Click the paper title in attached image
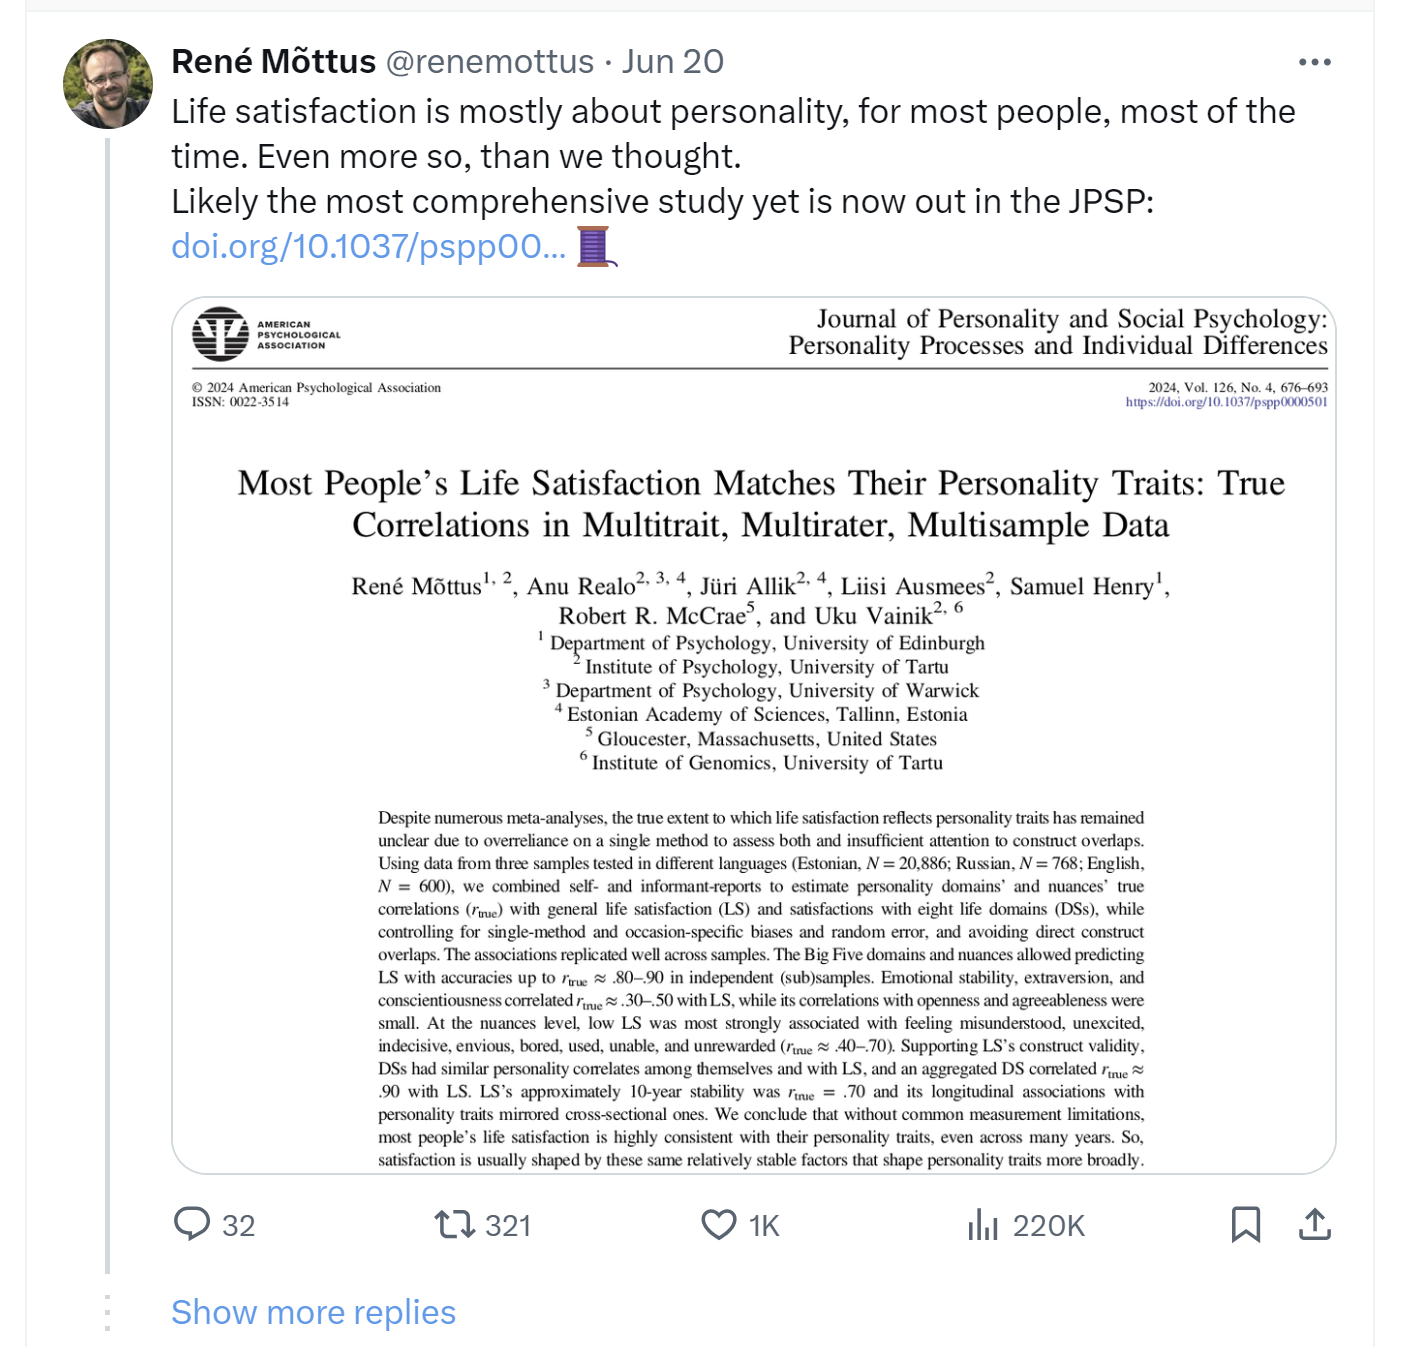This screenshot has height=1347, width=1415. (x=760, y=504)
